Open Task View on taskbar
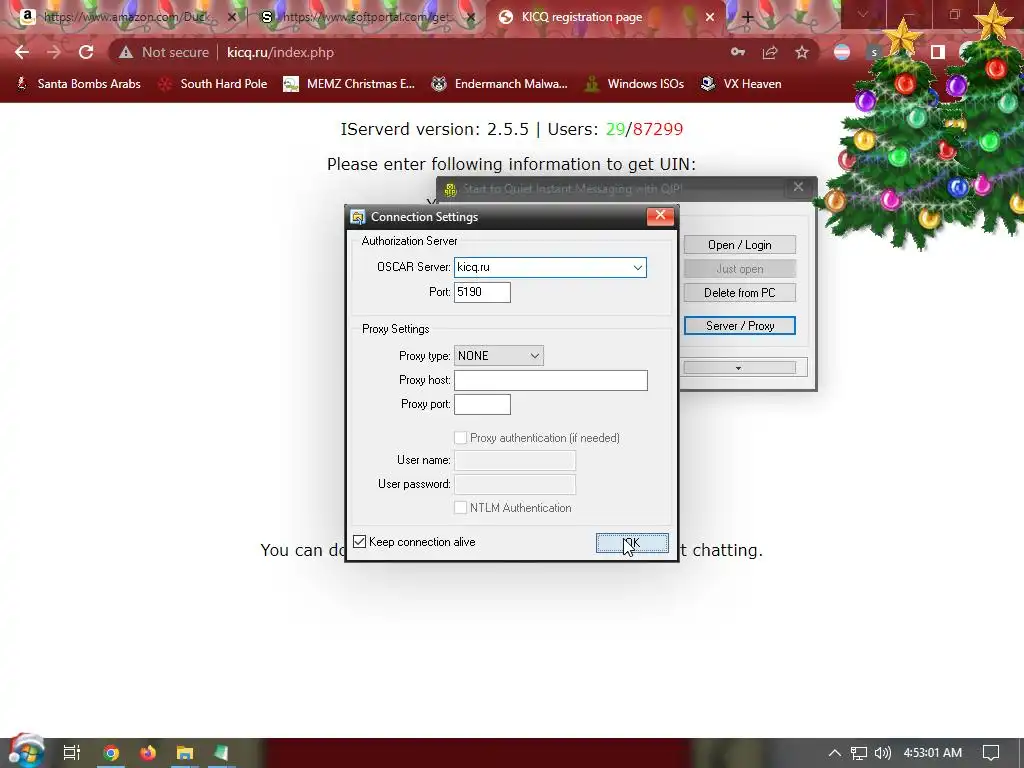Viewport: 1024px width, 768px height. (x=71, y=753)
